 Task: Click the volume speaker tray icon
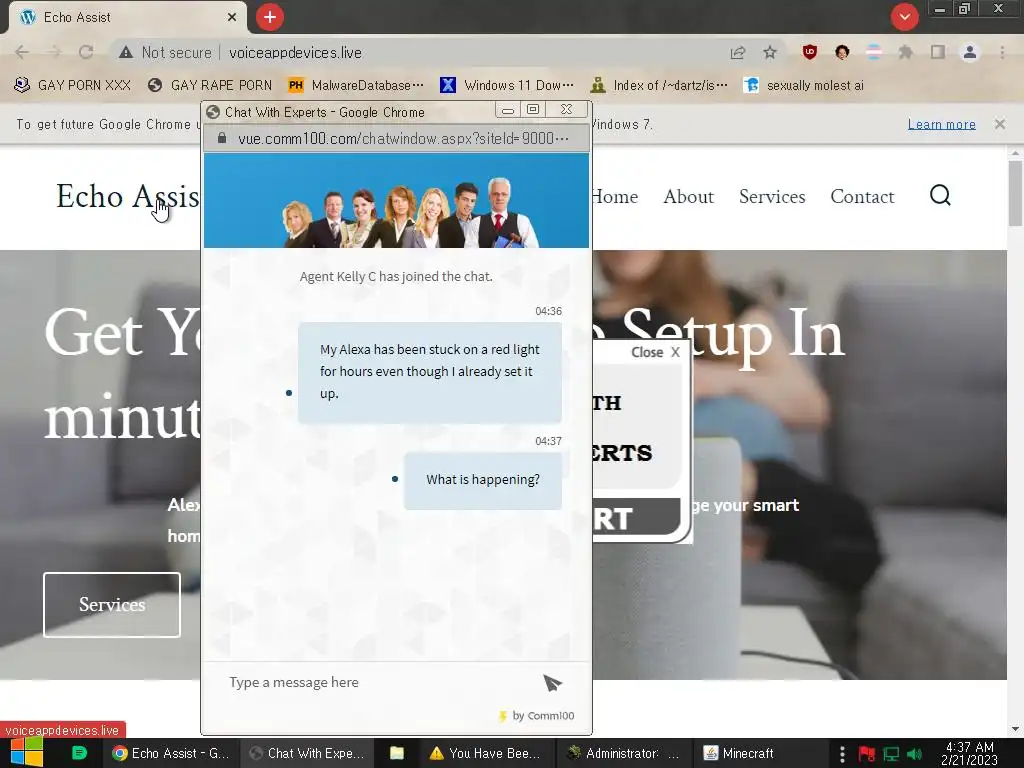click(x=915, y=754)
